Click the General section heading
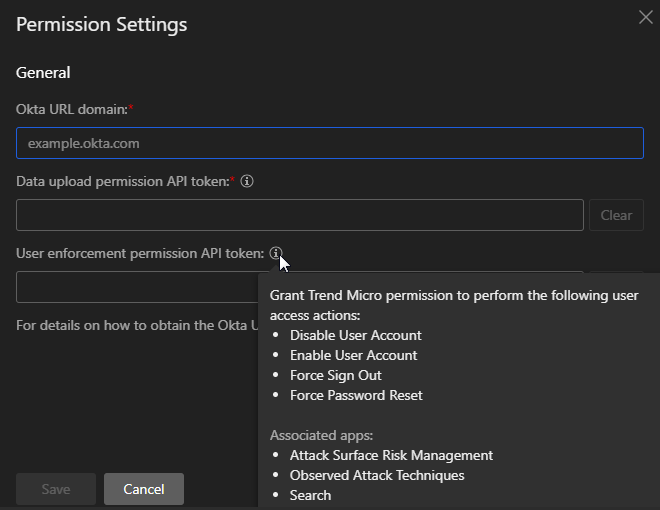 click(x=43, y=73)
